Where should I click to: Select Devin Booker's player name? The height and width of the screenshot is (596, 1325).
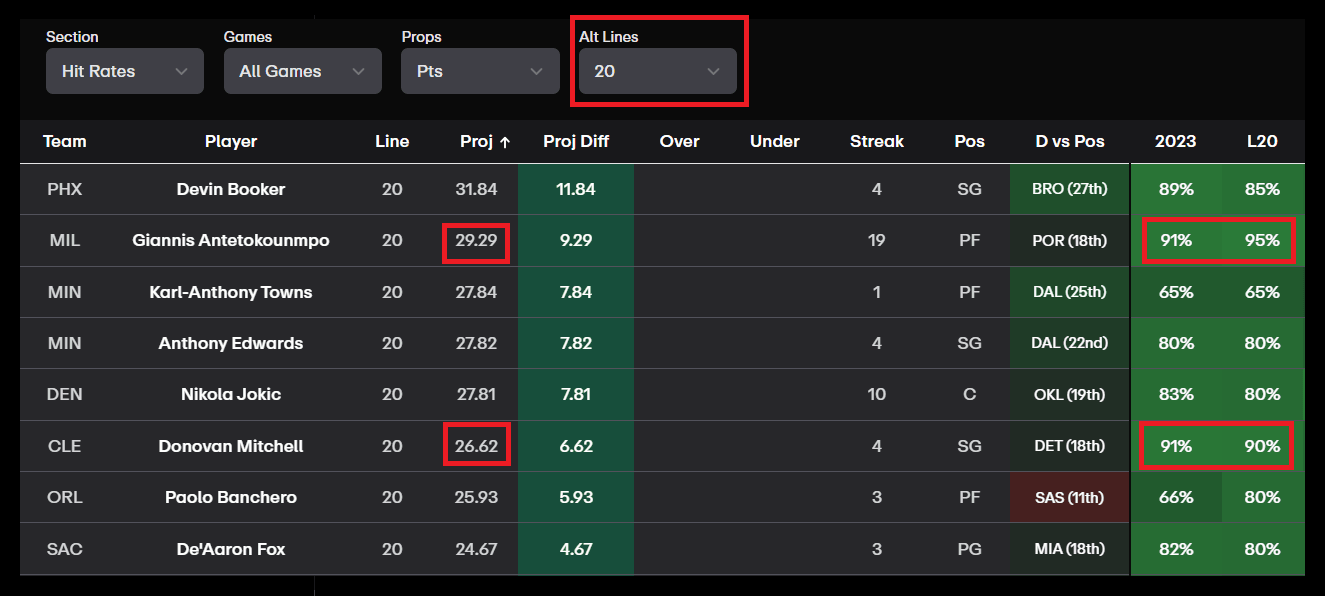coord(231,189)
